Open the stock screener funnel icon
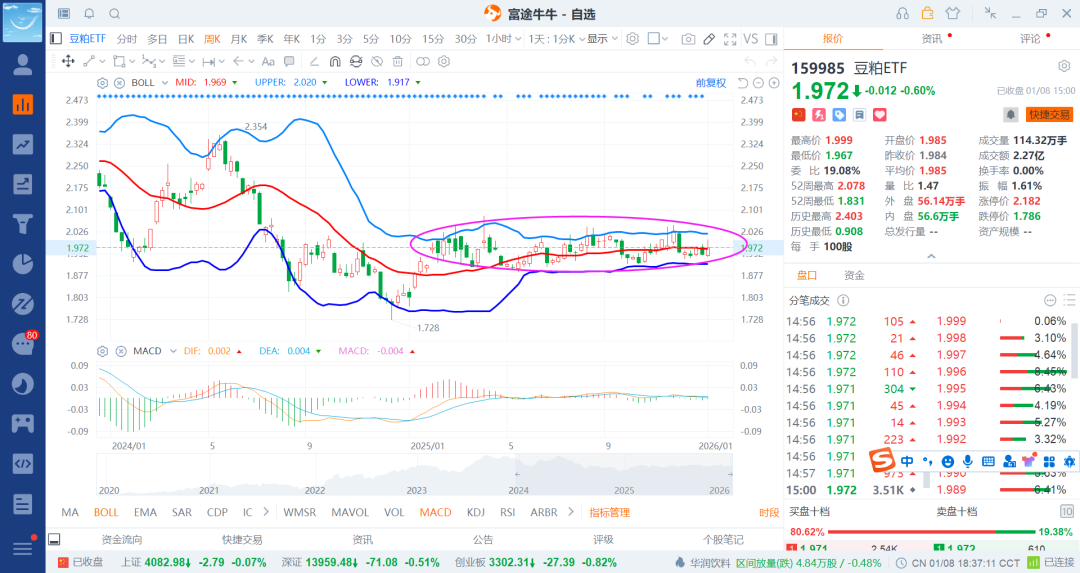 pyautogui.click(x=23, y=224)
